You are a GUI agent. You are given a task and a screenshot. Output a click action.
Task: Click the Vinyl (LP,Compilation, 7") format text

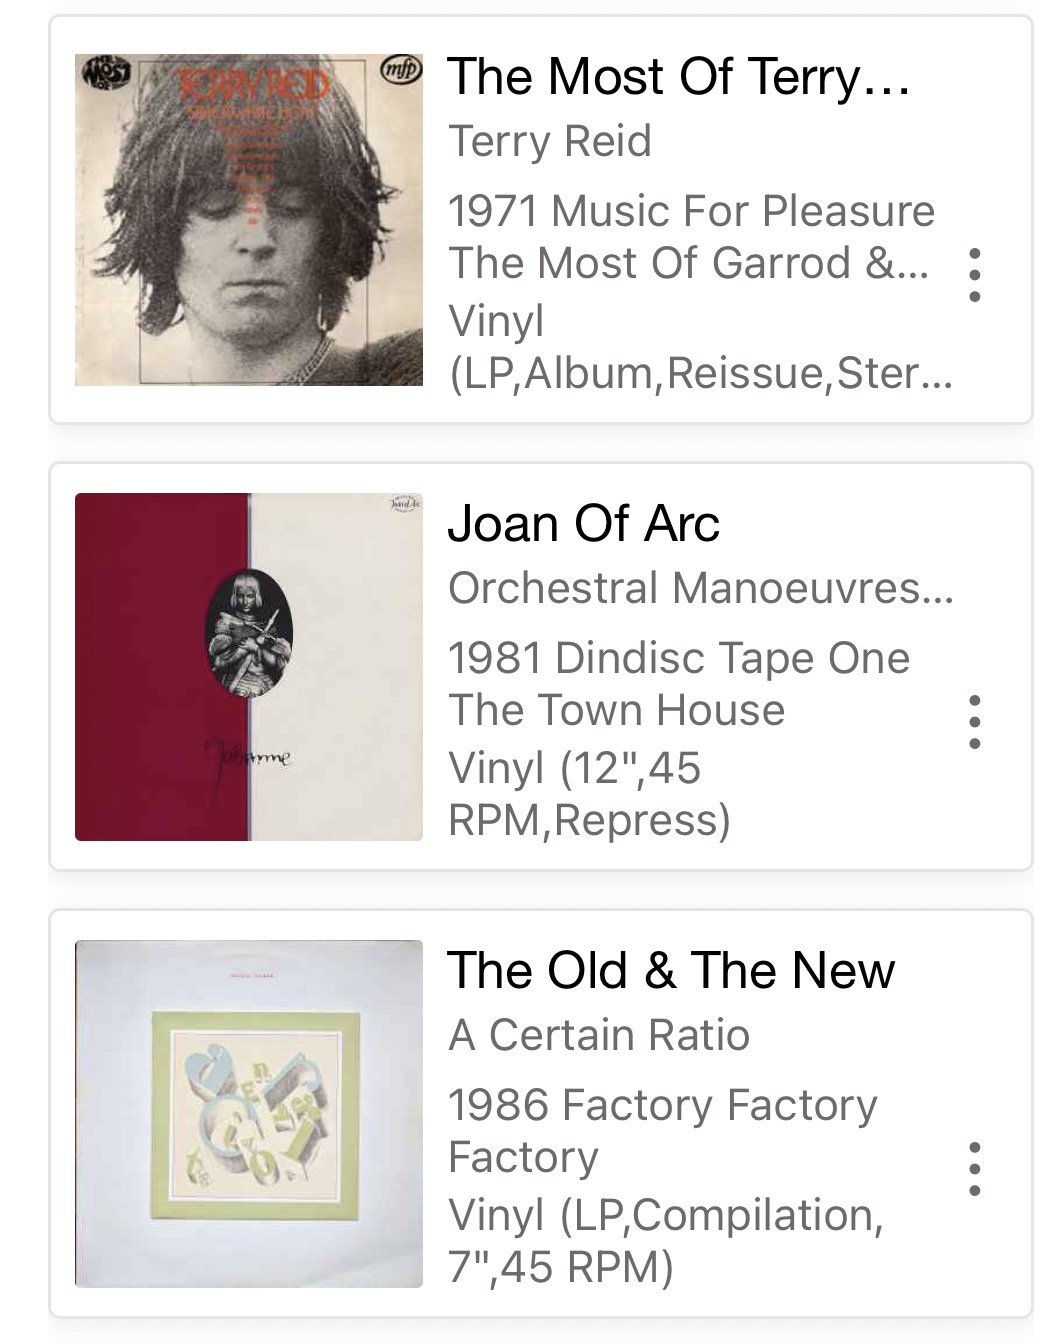(664, 1241)
